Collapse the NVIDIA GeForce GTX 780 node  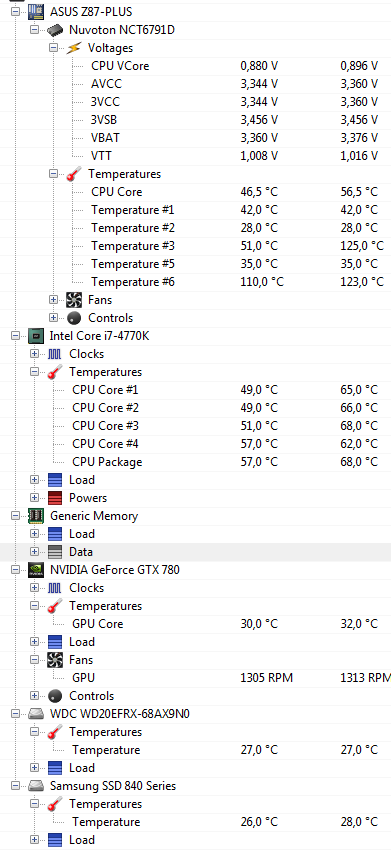pyautogui.click(x=16, y=570)
